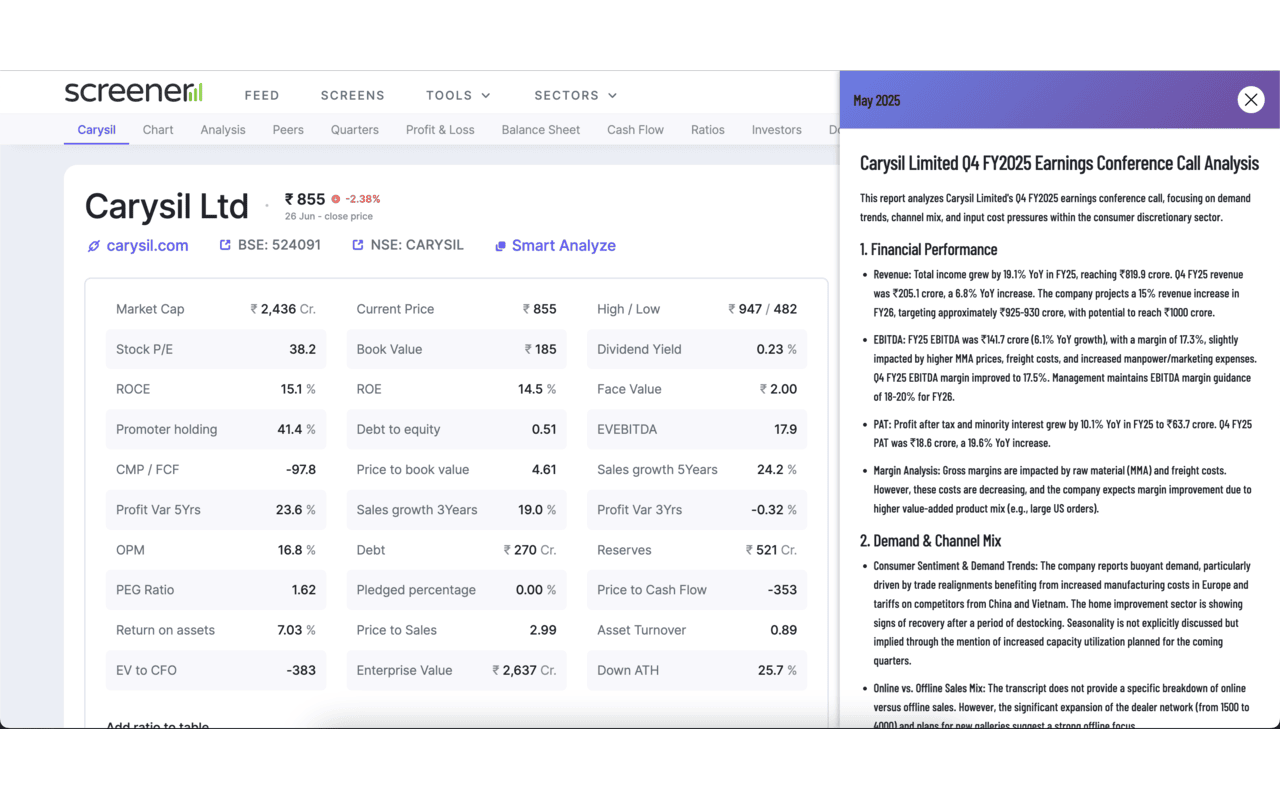Click the ROE value 14.5 %

pyautogui.click(x=537, y=389)
